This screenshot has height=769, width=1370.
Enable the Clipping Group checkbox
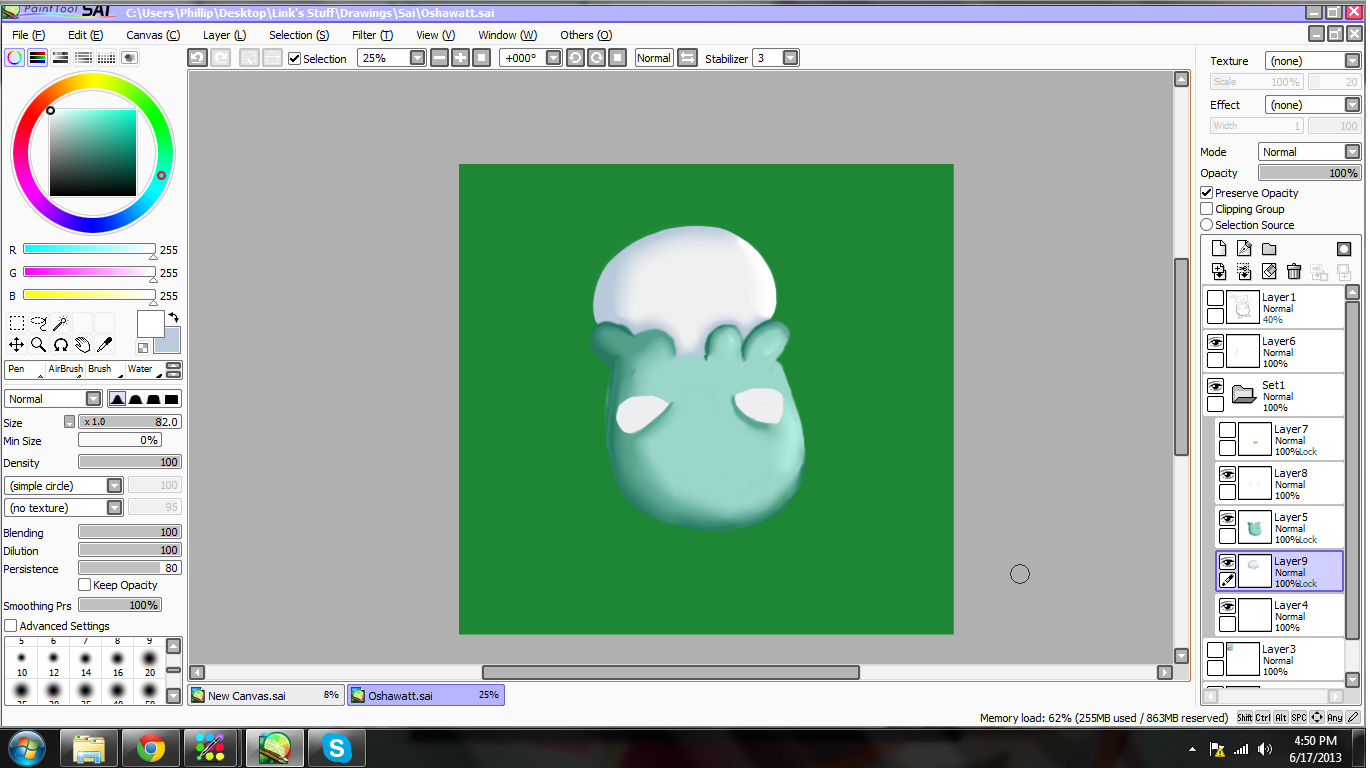(1207, 209)
